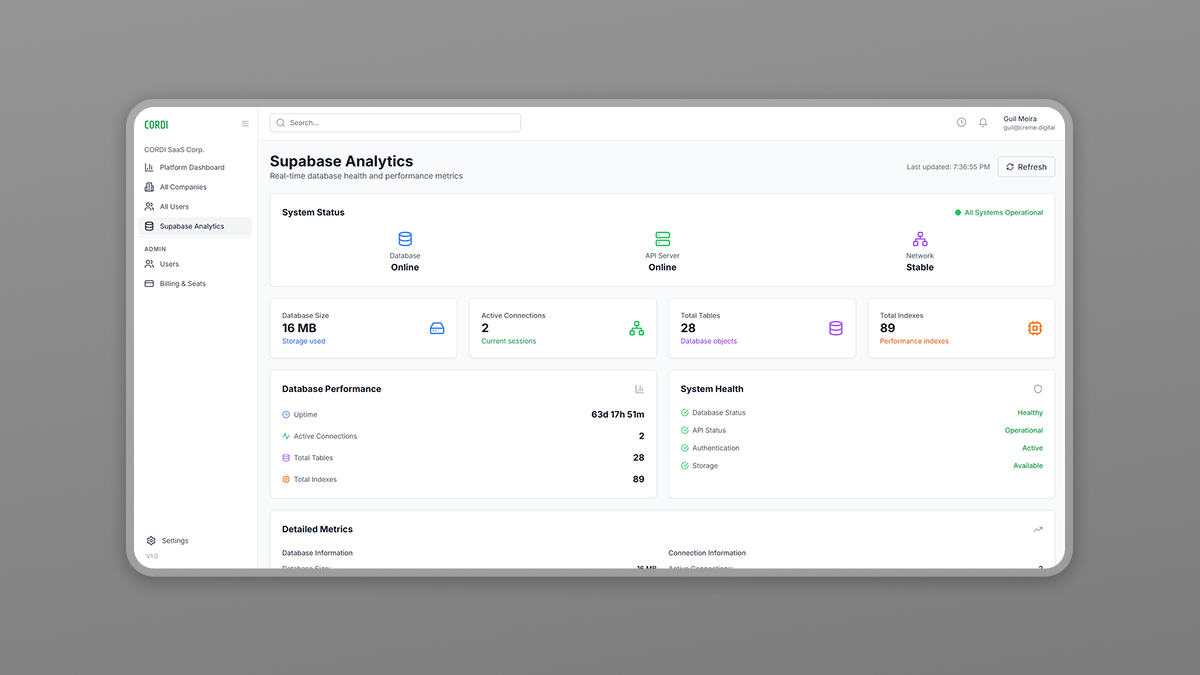Click the Detailed Metrics trend icon
The image size is (1200, 675).
pyautogui.click(x=1038, y=530)
